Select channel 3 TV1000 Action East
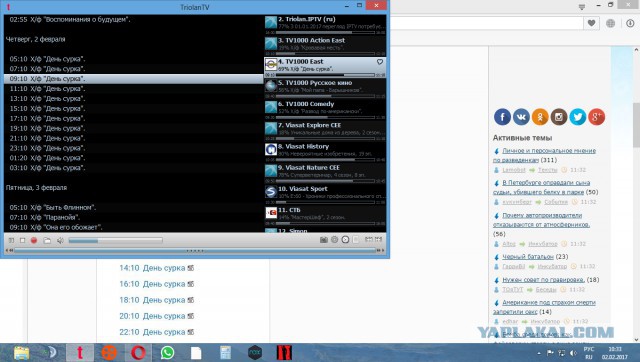The height and width of the screenshot is (362, 640). click(x=325, y=47)
